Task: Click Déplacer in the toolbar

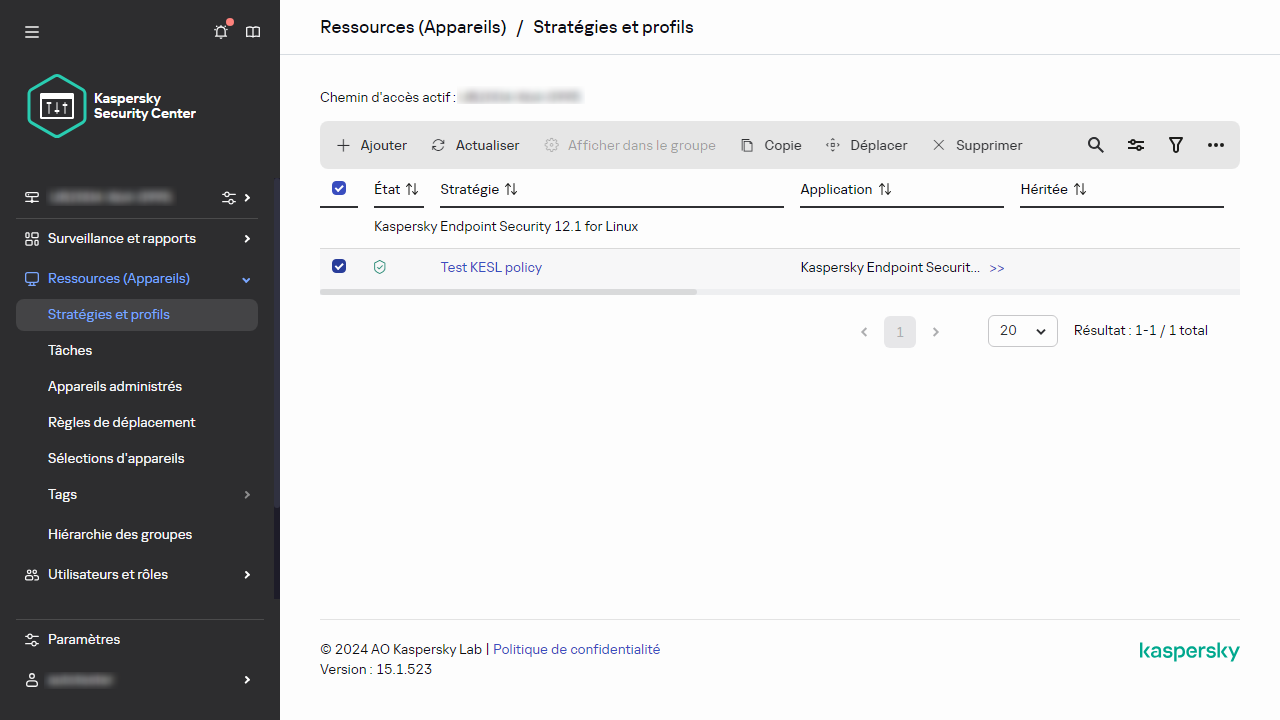Action: coord(866,145)
